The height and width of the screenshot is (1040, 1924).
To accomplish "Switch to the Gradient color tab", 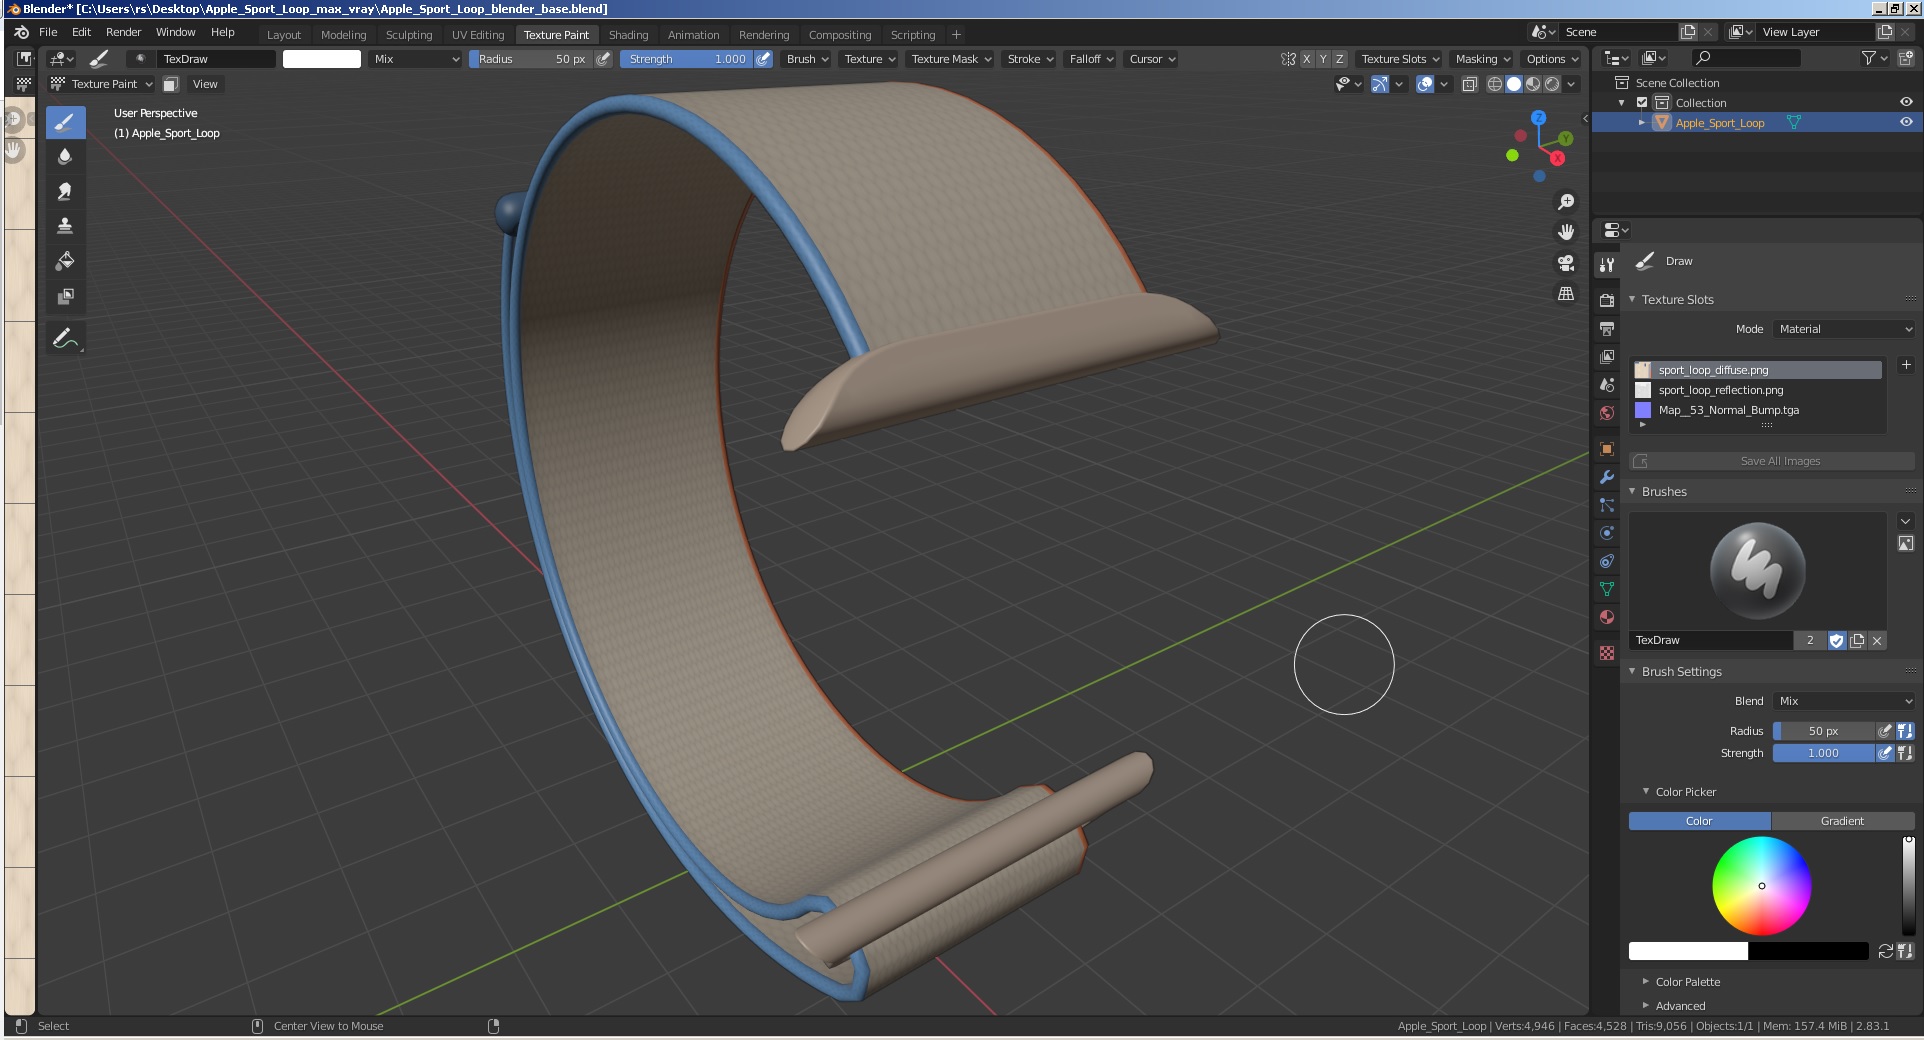I will click(1842, 821).
